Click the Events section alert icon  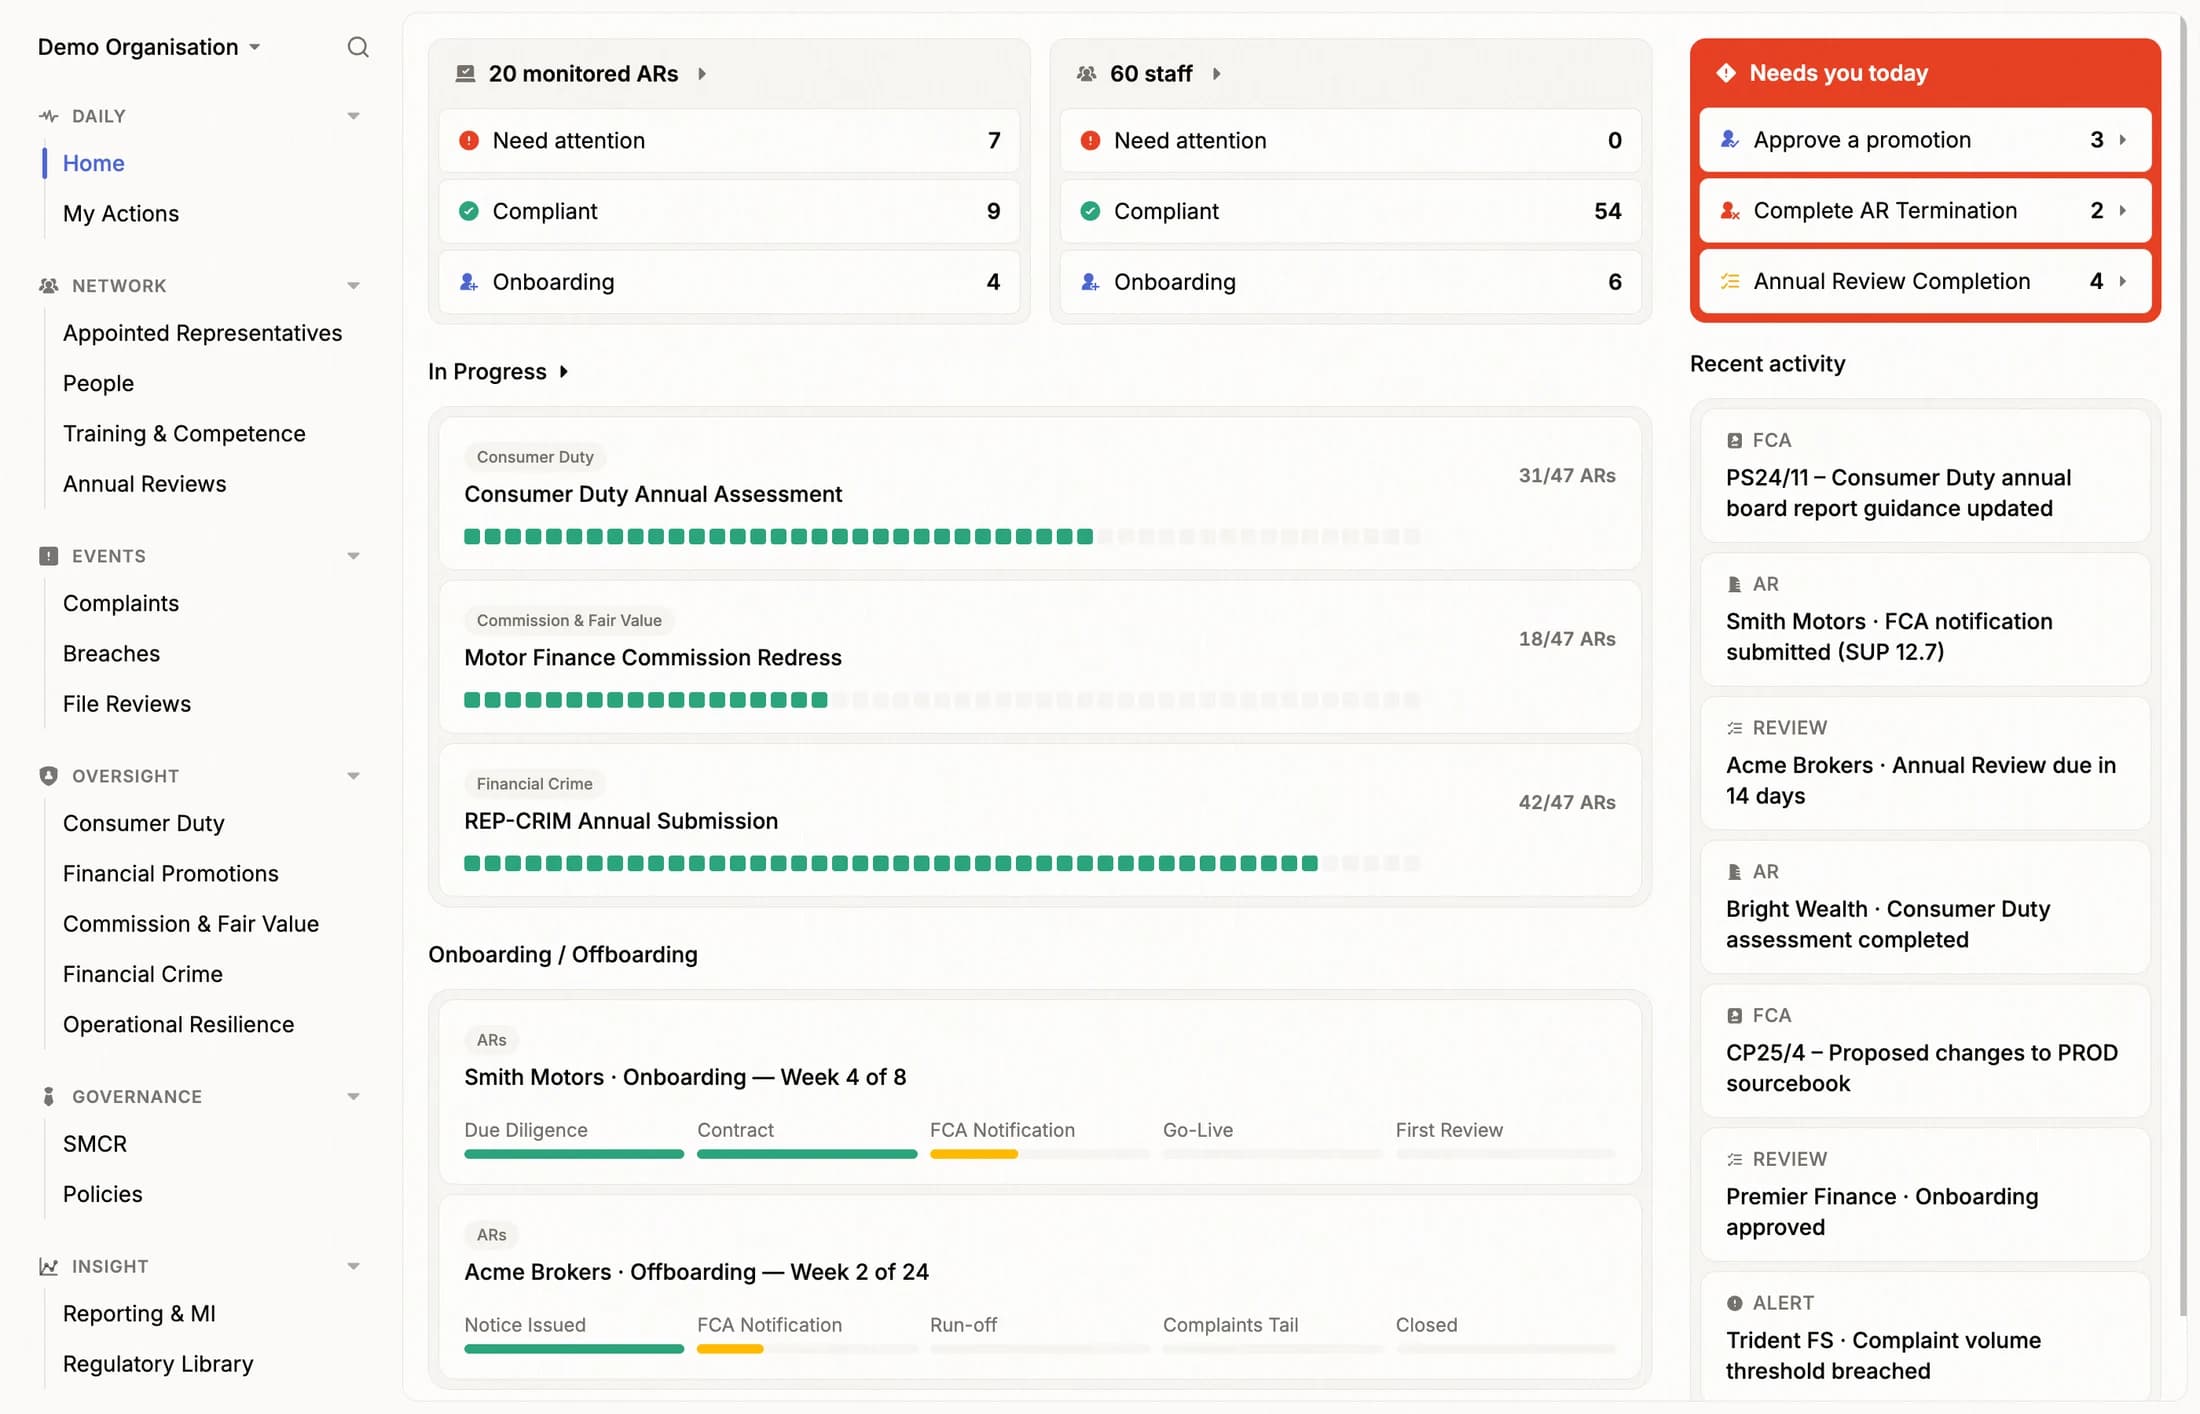tap(48, 556)
